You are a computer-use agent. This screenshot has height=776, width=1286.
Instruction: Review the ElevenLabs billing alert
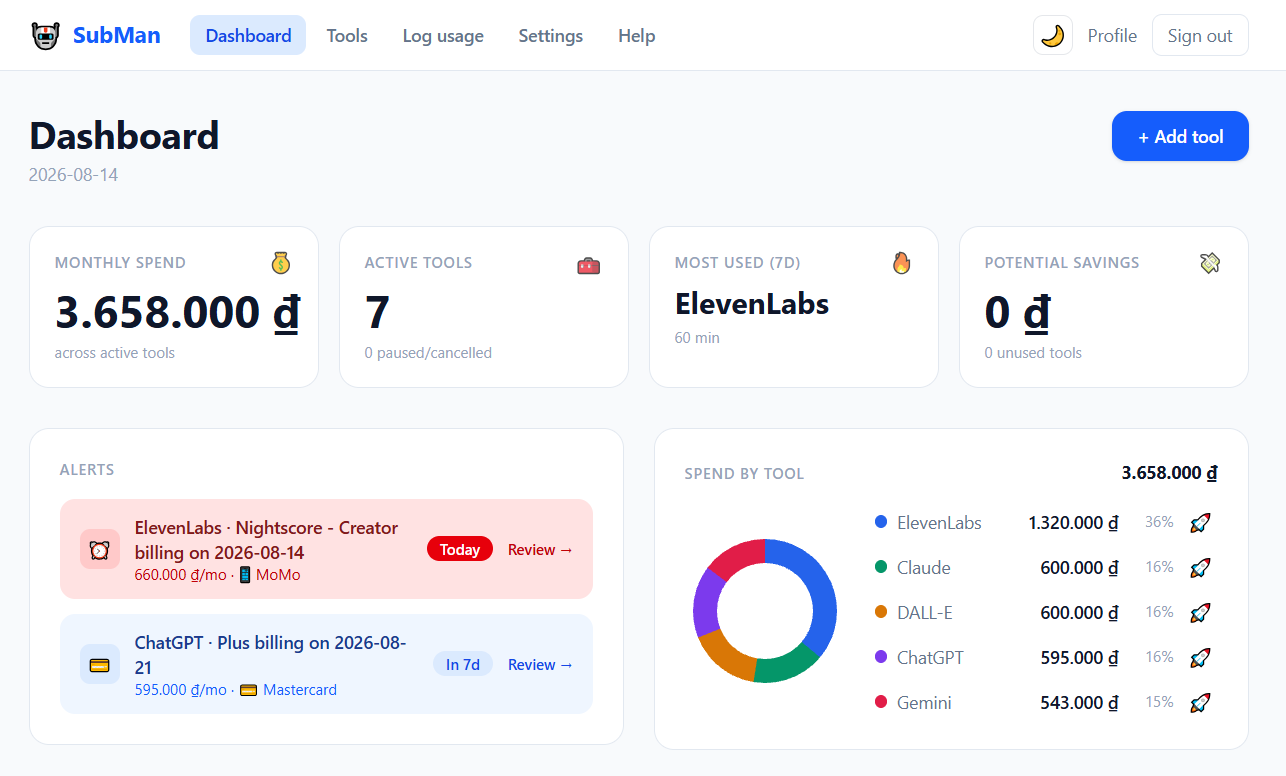click(x=541, y=549)
